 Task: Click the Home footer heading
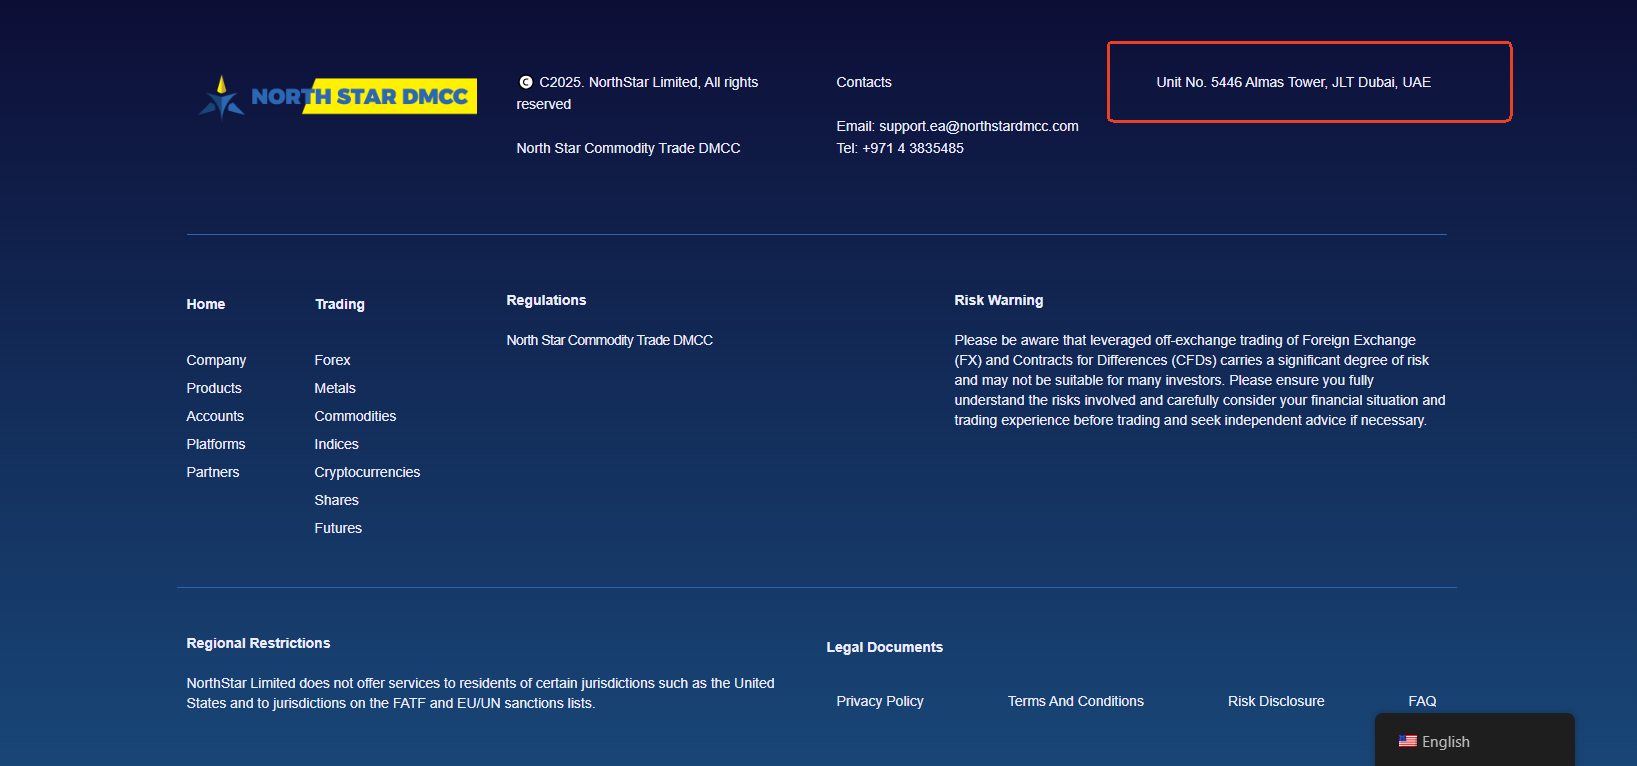click(206, 304)
